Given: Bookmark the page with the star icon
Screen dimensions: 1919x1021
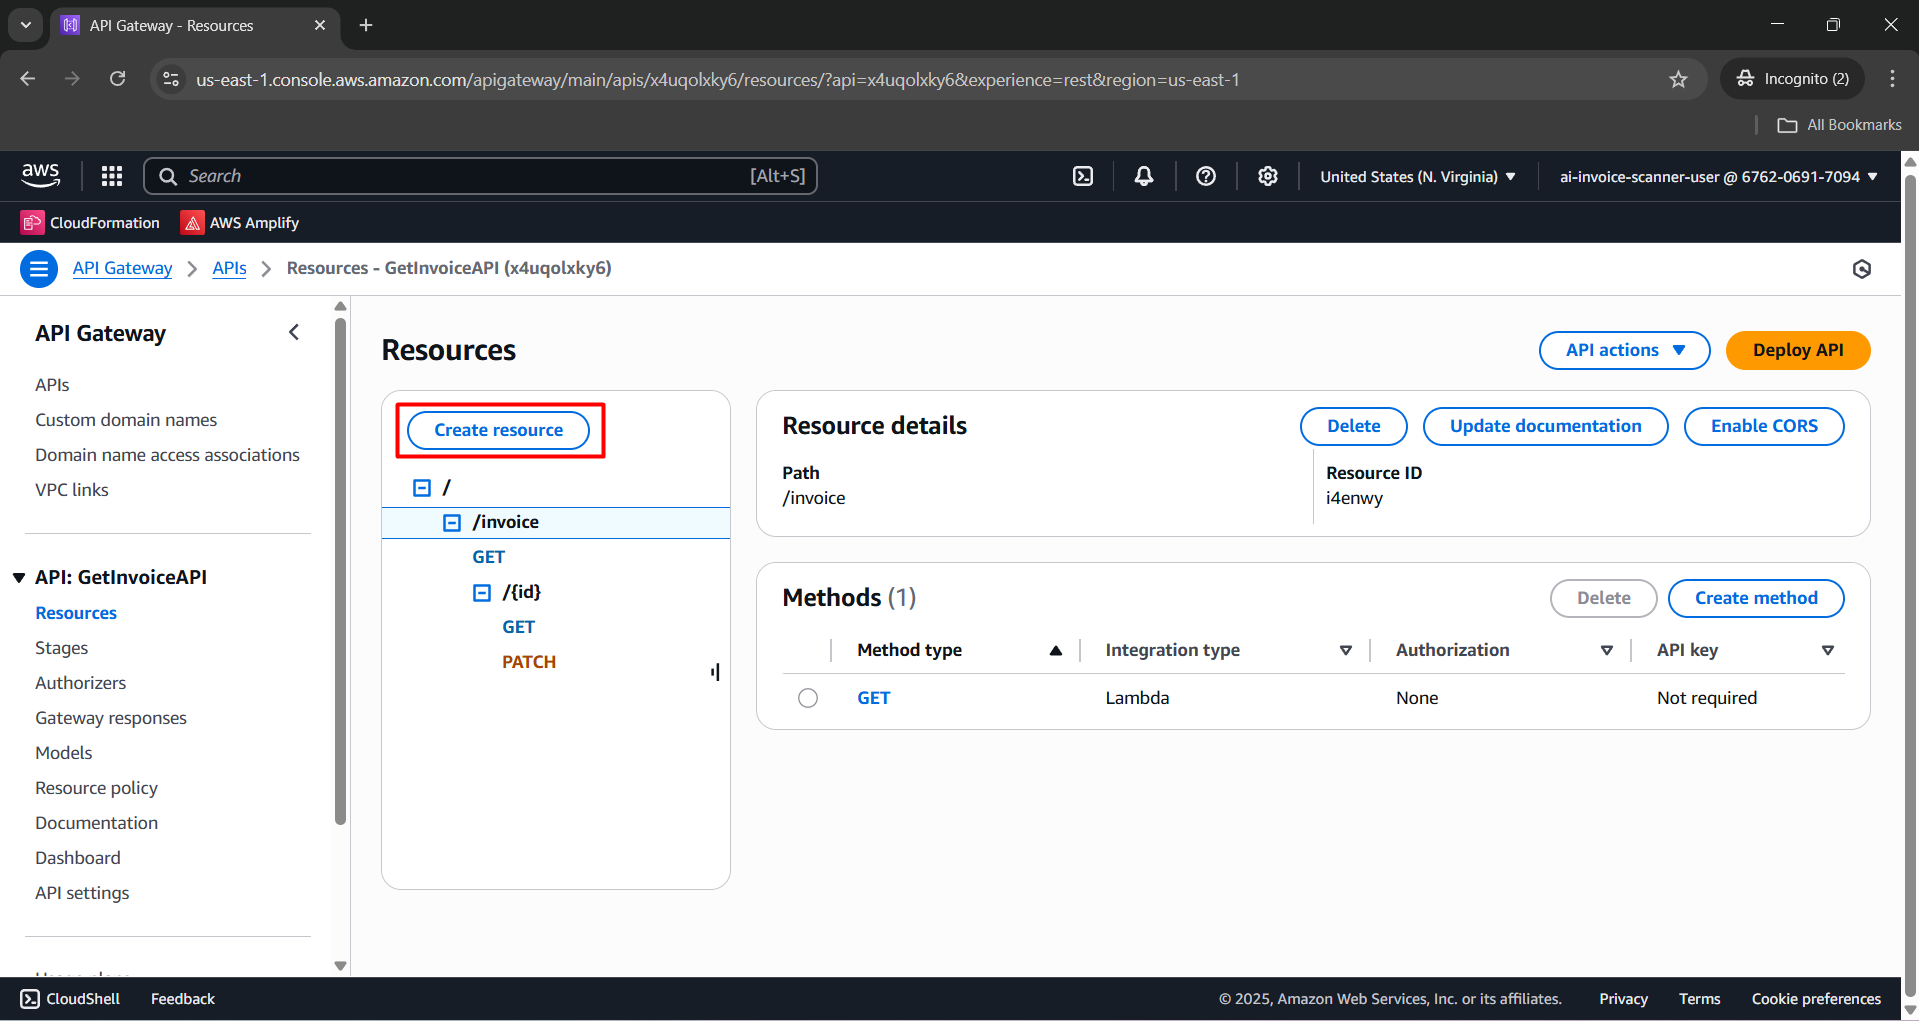Looking at the screenshot, I should click(x=1678, y=79).
